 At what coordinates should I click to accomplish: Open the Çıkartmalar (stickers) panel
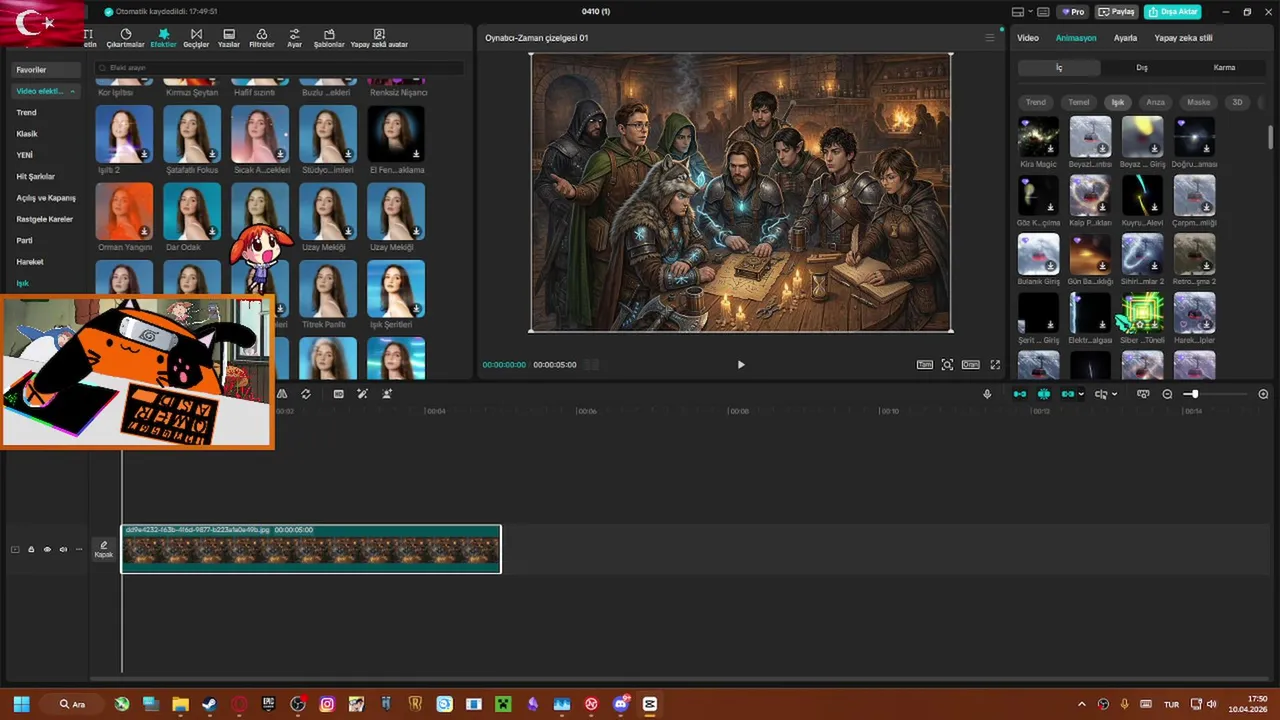point(126,38)
